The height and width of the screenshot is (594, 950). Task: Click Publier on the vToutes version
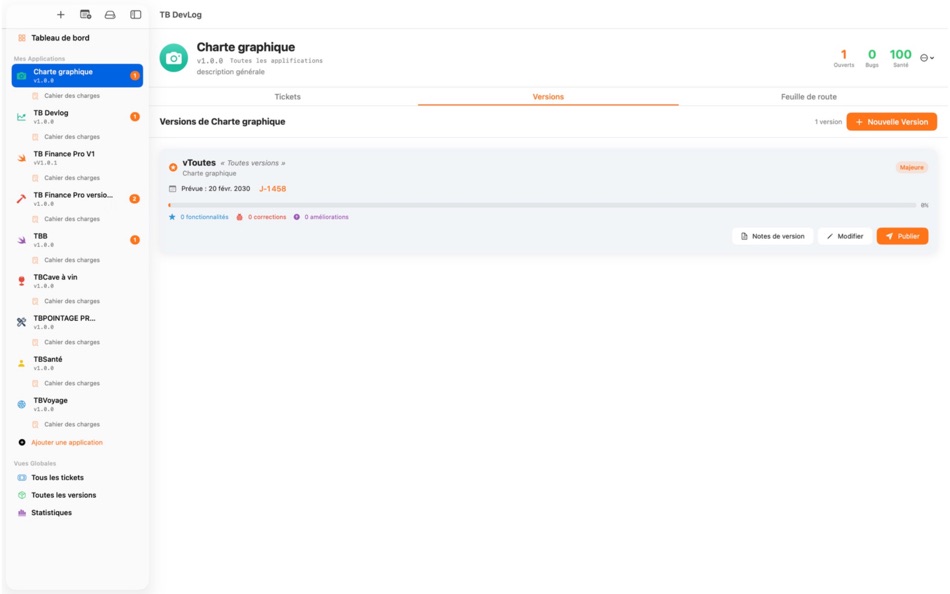point(901,235)
